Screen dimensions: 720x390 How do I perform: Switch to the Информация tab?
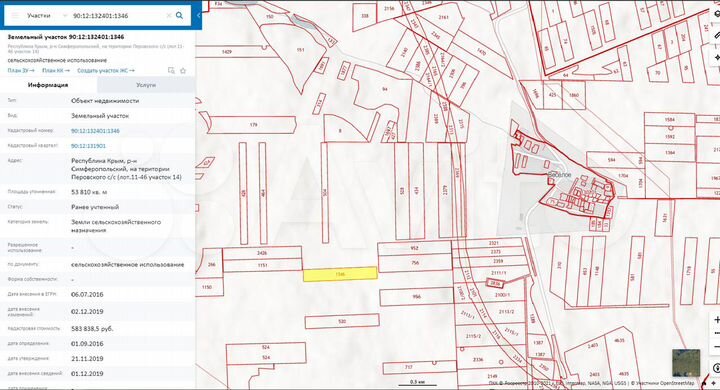tap(48, 85)
